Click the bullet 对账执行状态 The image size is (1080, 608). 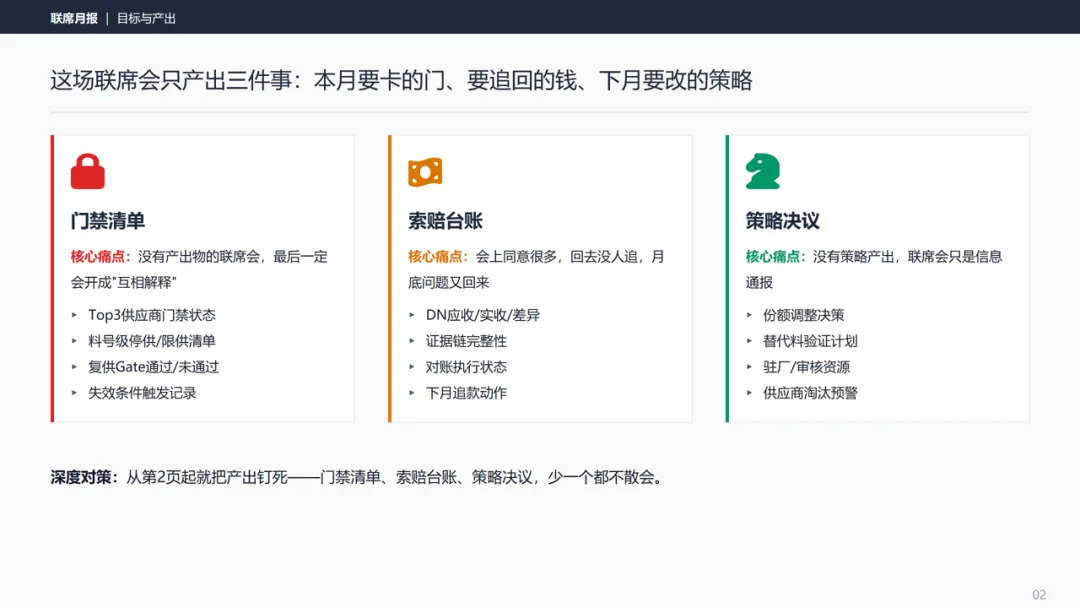point(466,367)
